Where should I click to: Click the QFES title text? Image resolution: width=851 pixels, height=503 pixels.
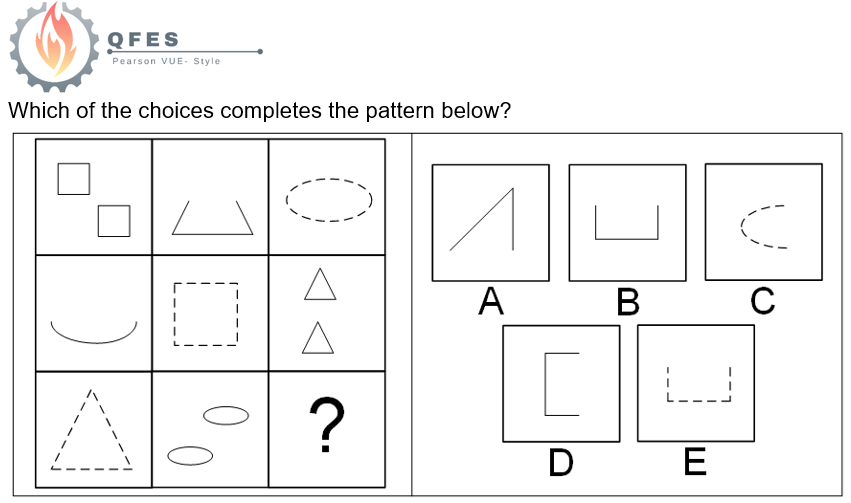[143, 40]
